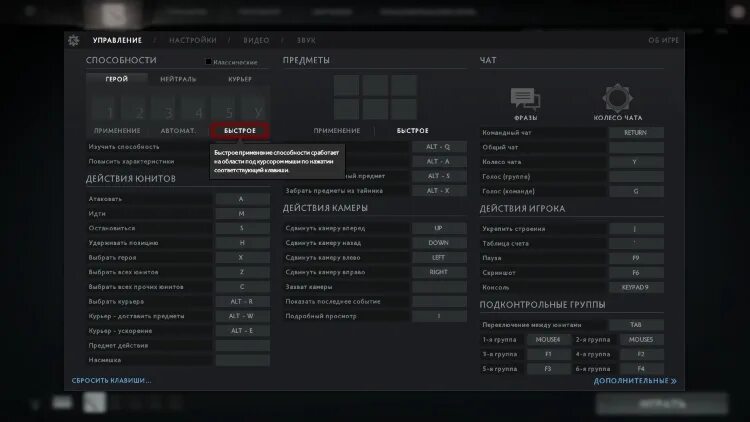
Task: Select the top-middle item slot
Action: (375, 86)
